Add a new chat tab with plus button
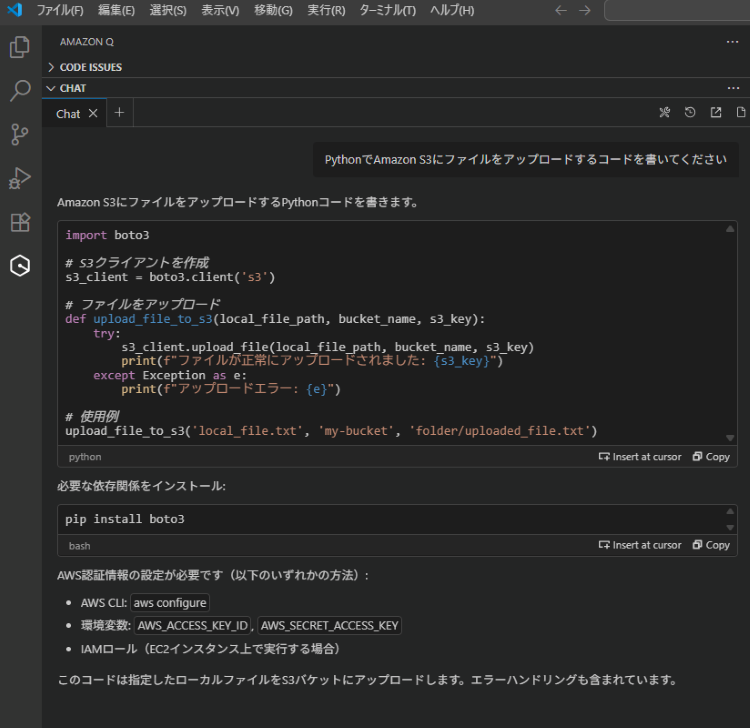 [x=119, y=113]
